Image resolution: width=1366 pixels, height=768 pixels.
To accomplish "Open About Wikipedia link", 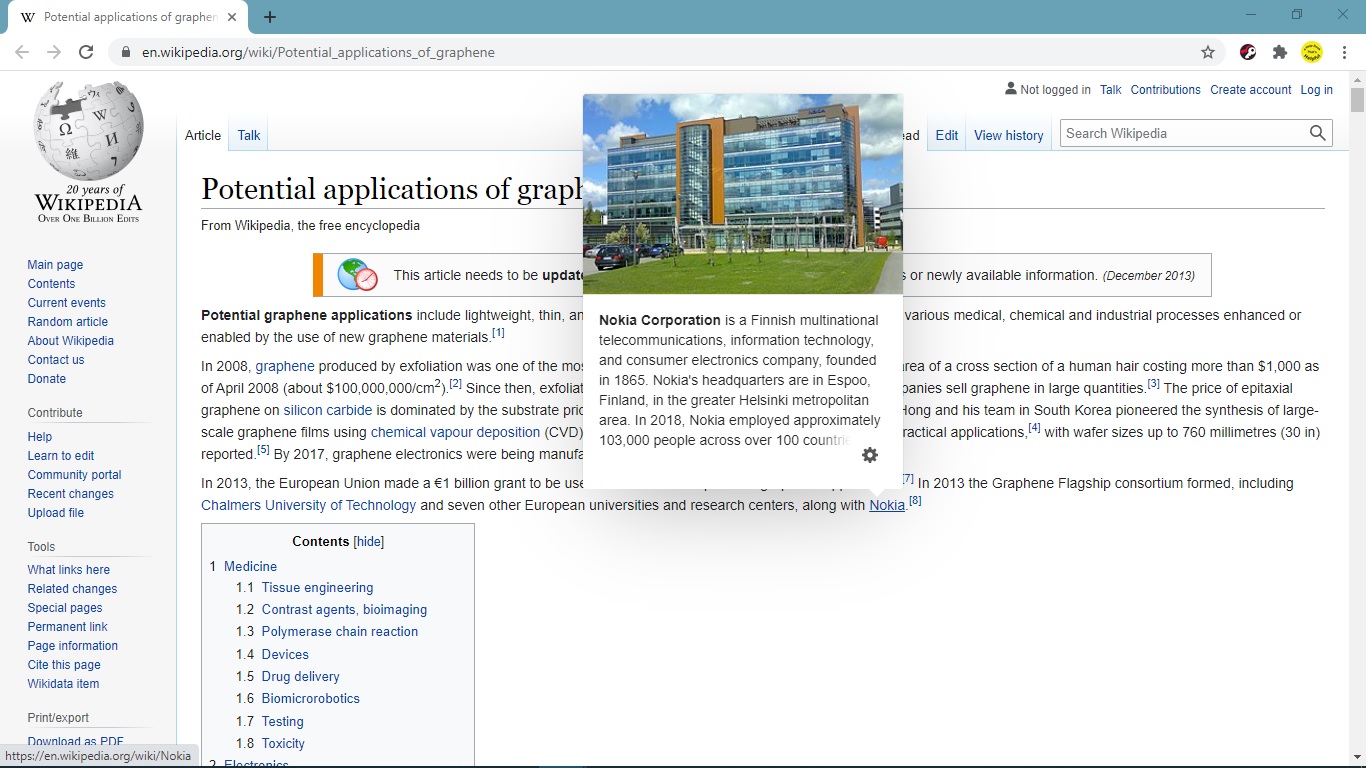I will (71, 341).
